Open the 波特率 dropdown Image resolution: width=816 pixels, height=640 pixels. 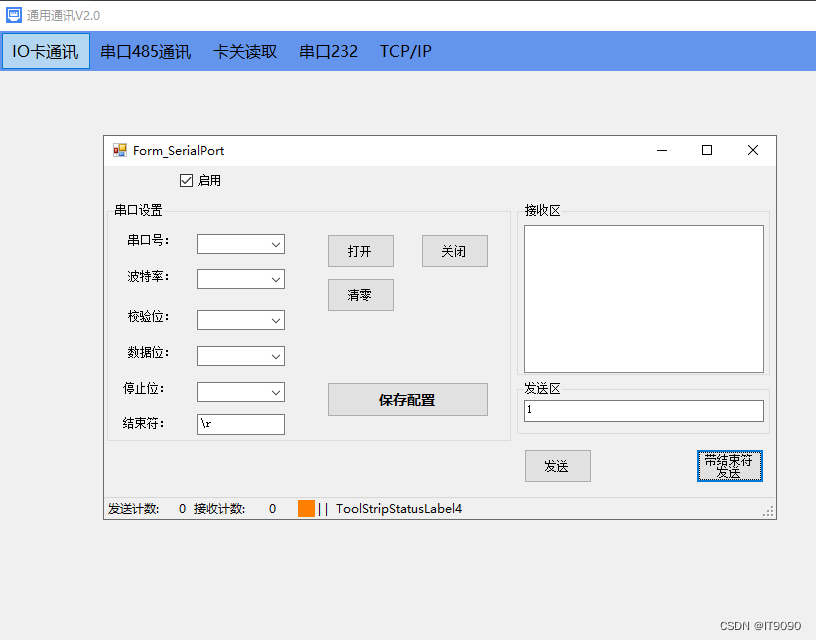[241, 279]
